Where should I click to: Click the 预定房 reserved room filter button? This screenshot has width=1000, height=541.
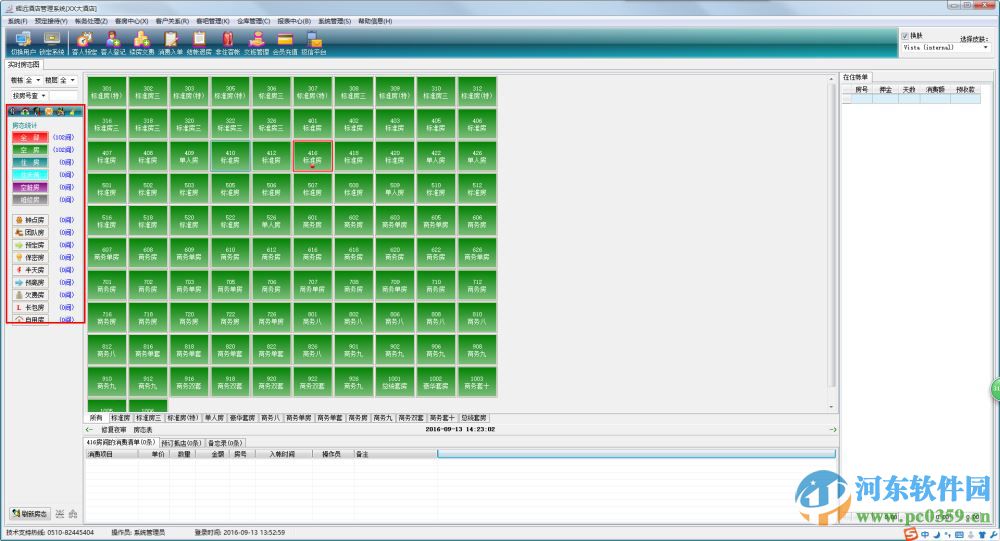click(x=30, y=245)
